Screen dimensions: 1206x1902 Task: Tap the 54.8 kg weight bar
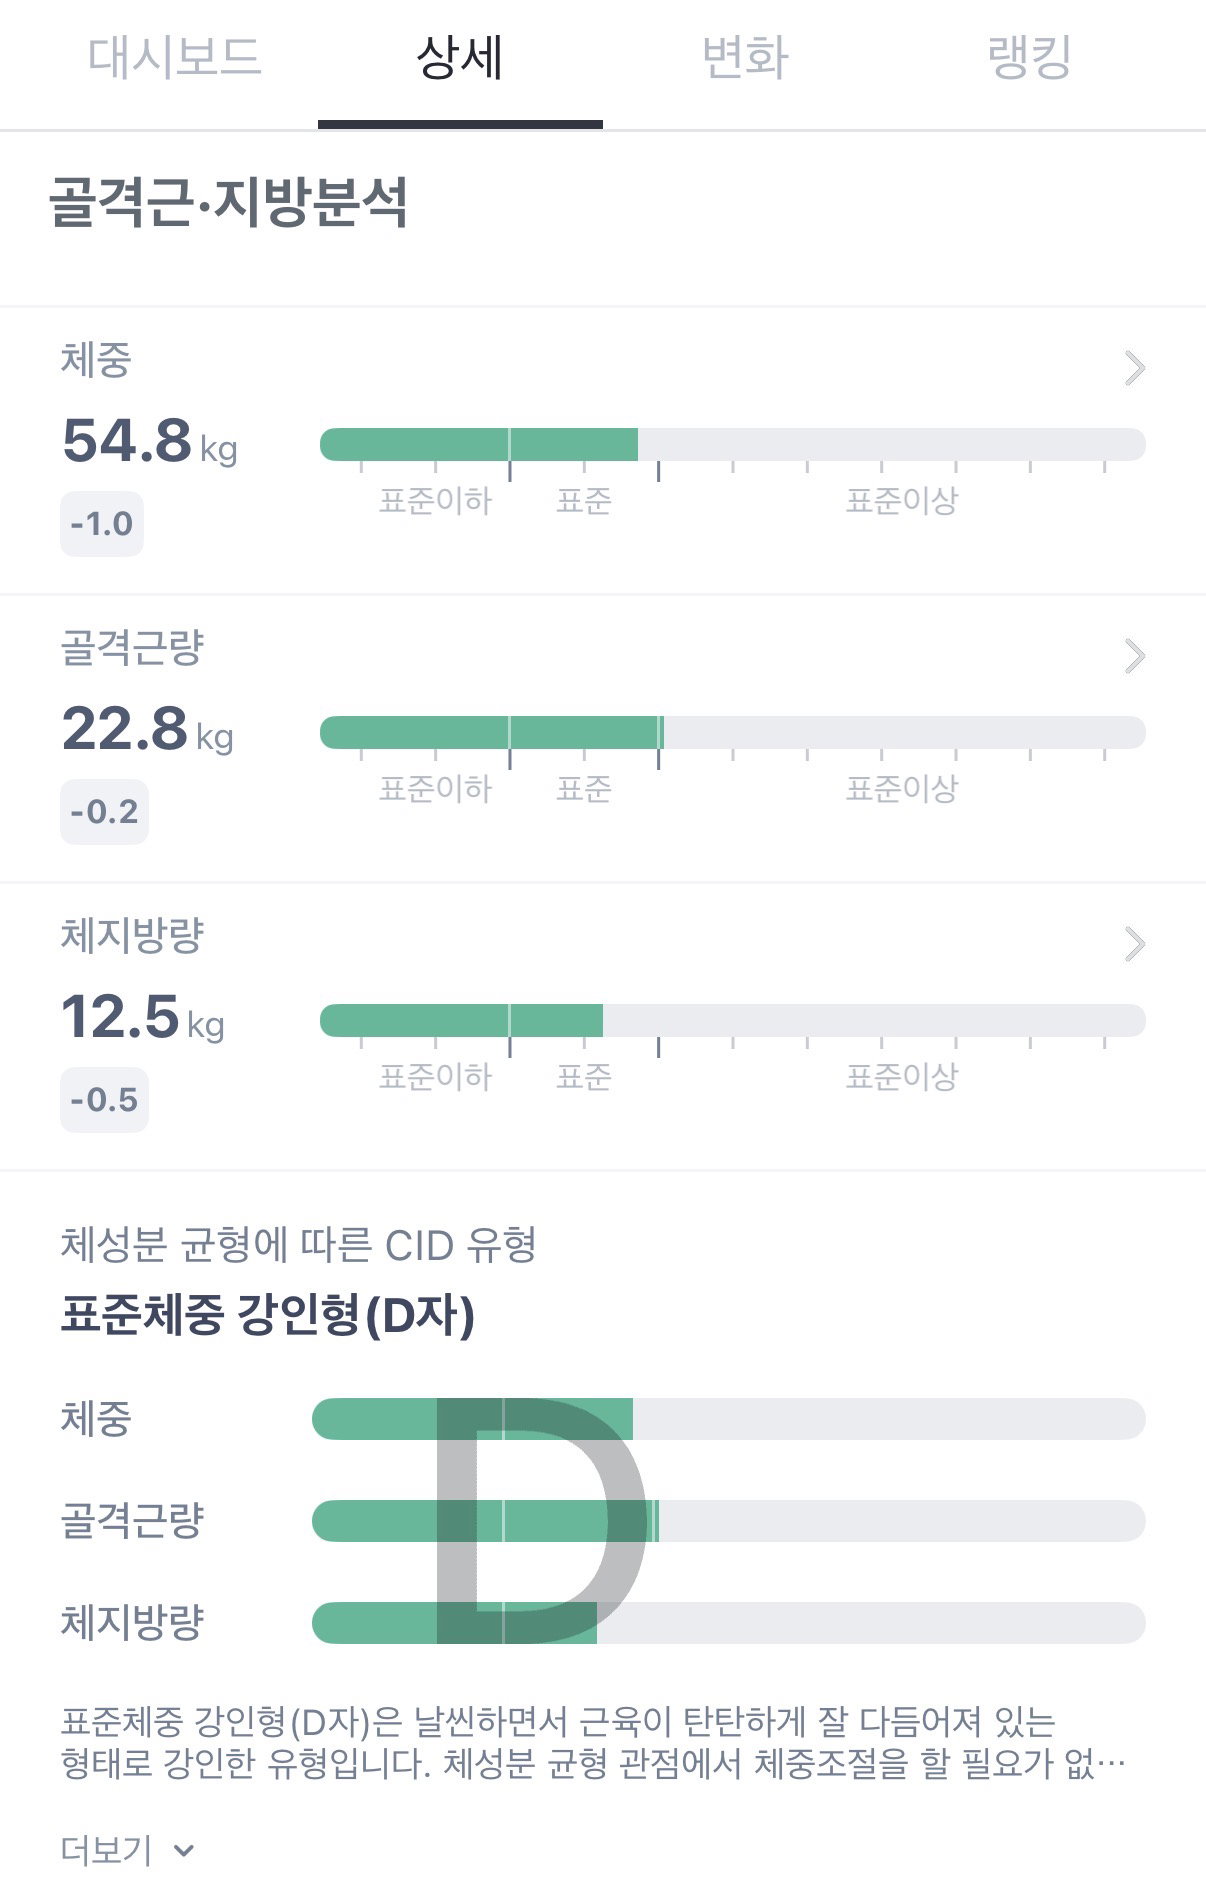click(732, 445)
